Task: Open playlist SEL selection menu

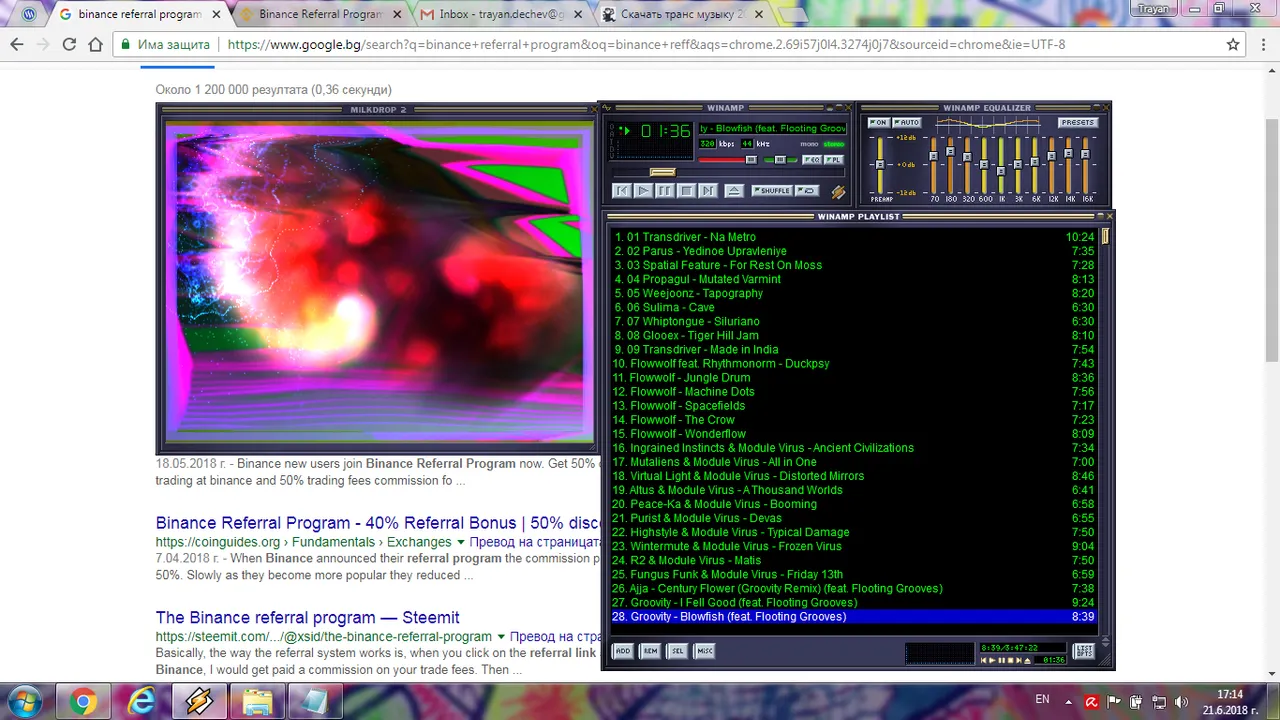Action: click(678, 651)
